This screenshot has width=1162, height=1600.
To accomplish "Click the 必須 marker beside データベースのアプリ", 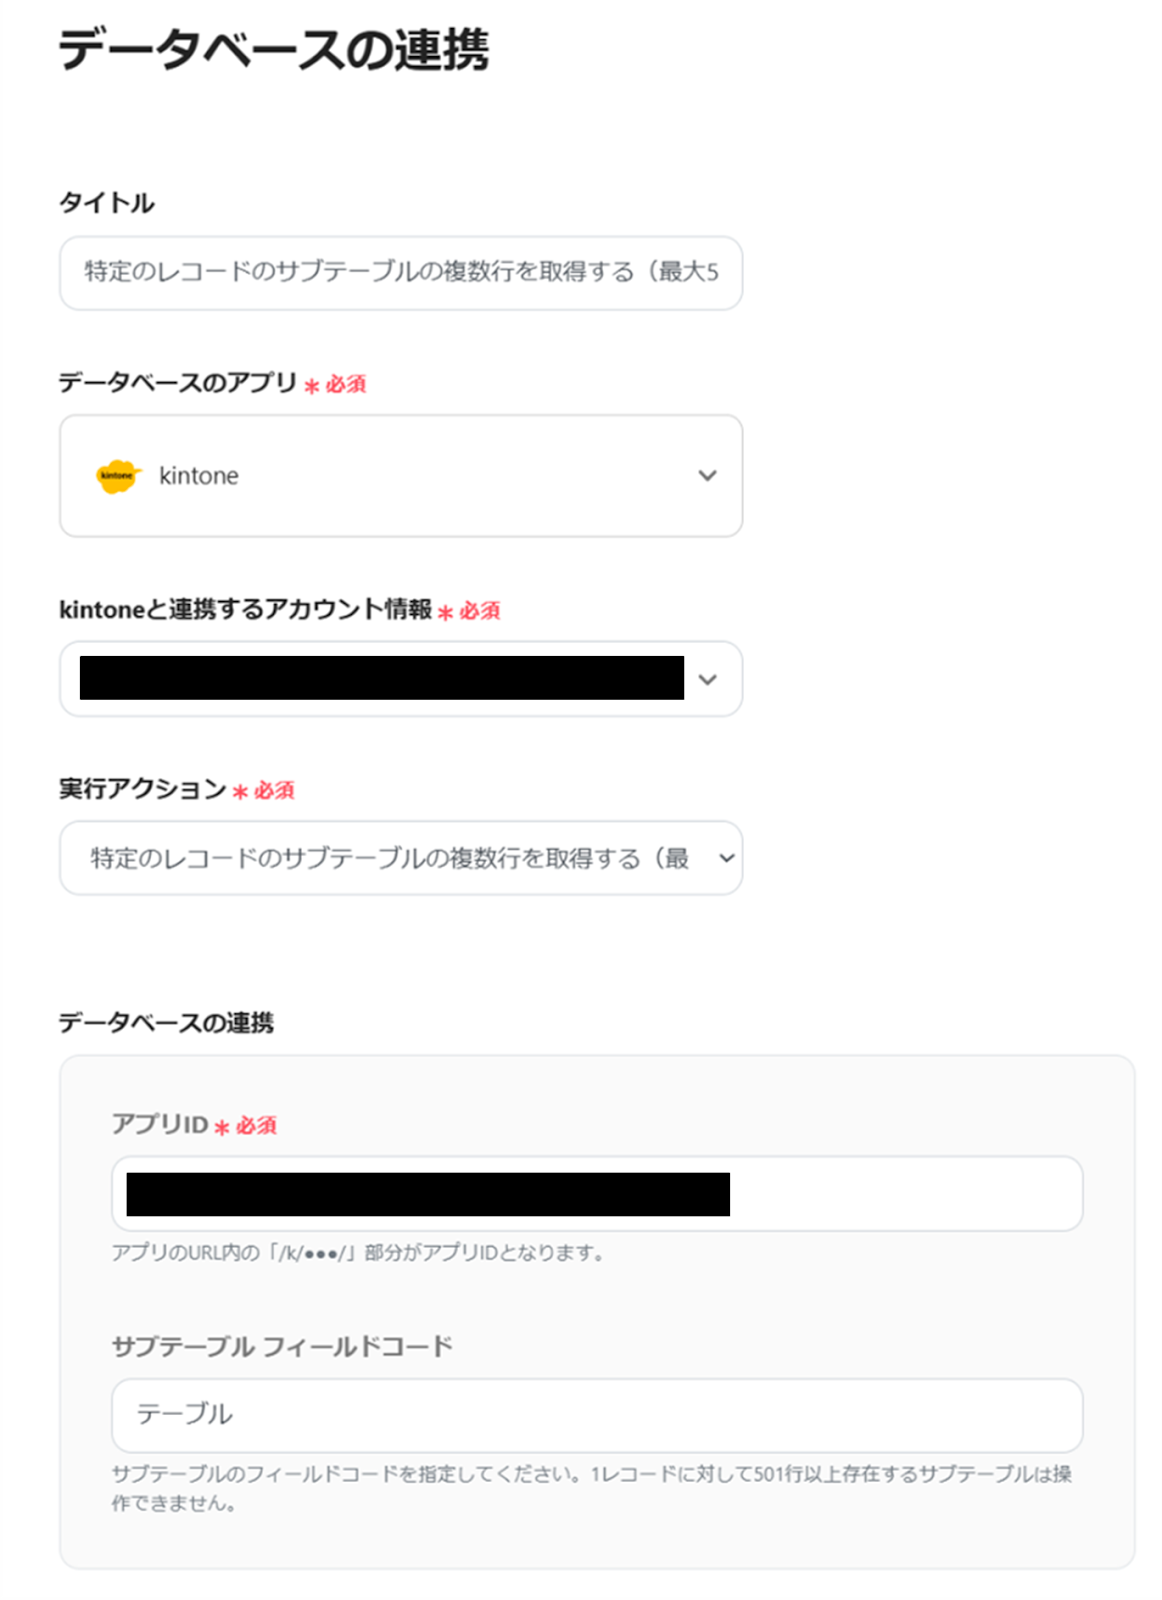I will [345, 385].
